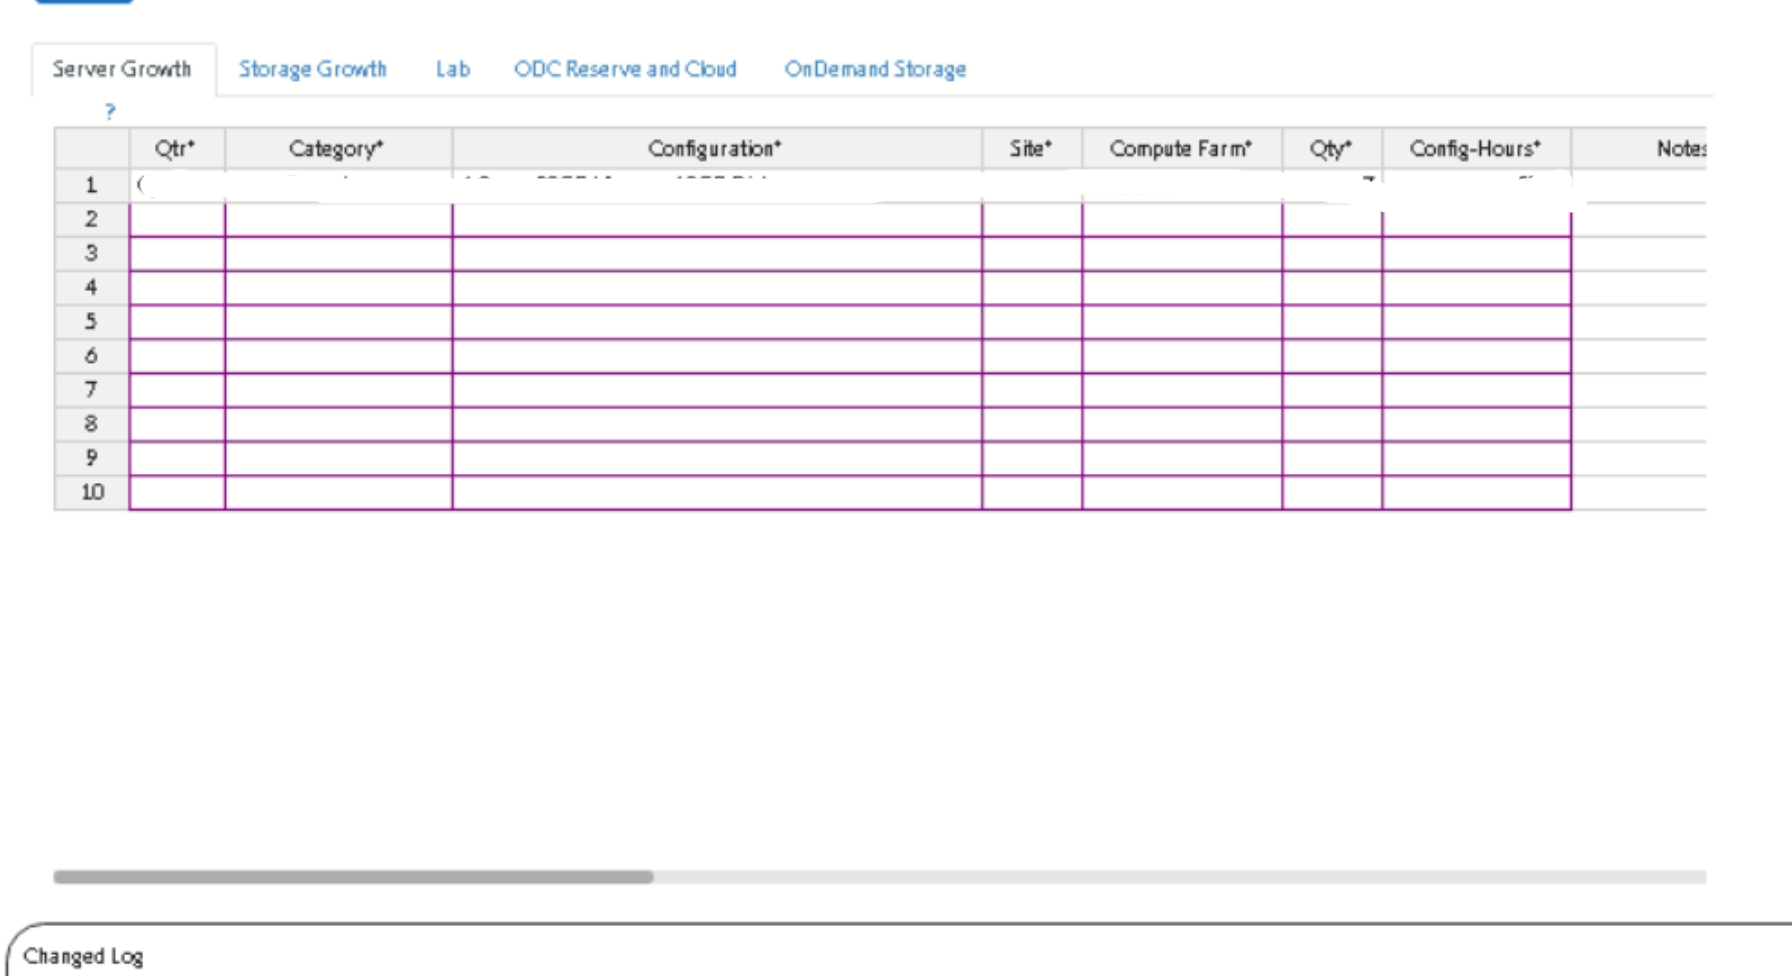This screenshot has height=976, width=1792.
Task: Switch to the Storage Growth tab
Action: click(x=312, y=69)
